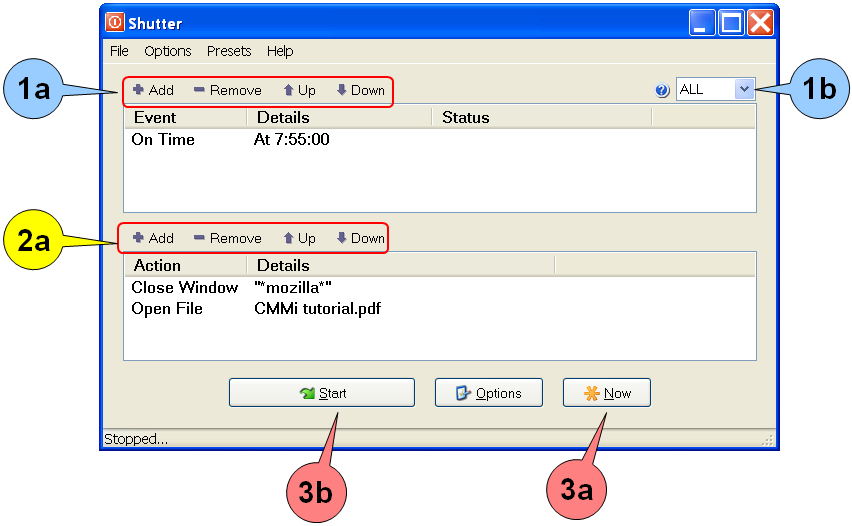The image size is (852, 526).
Task: Open the Presets menu
Action: 229,51
